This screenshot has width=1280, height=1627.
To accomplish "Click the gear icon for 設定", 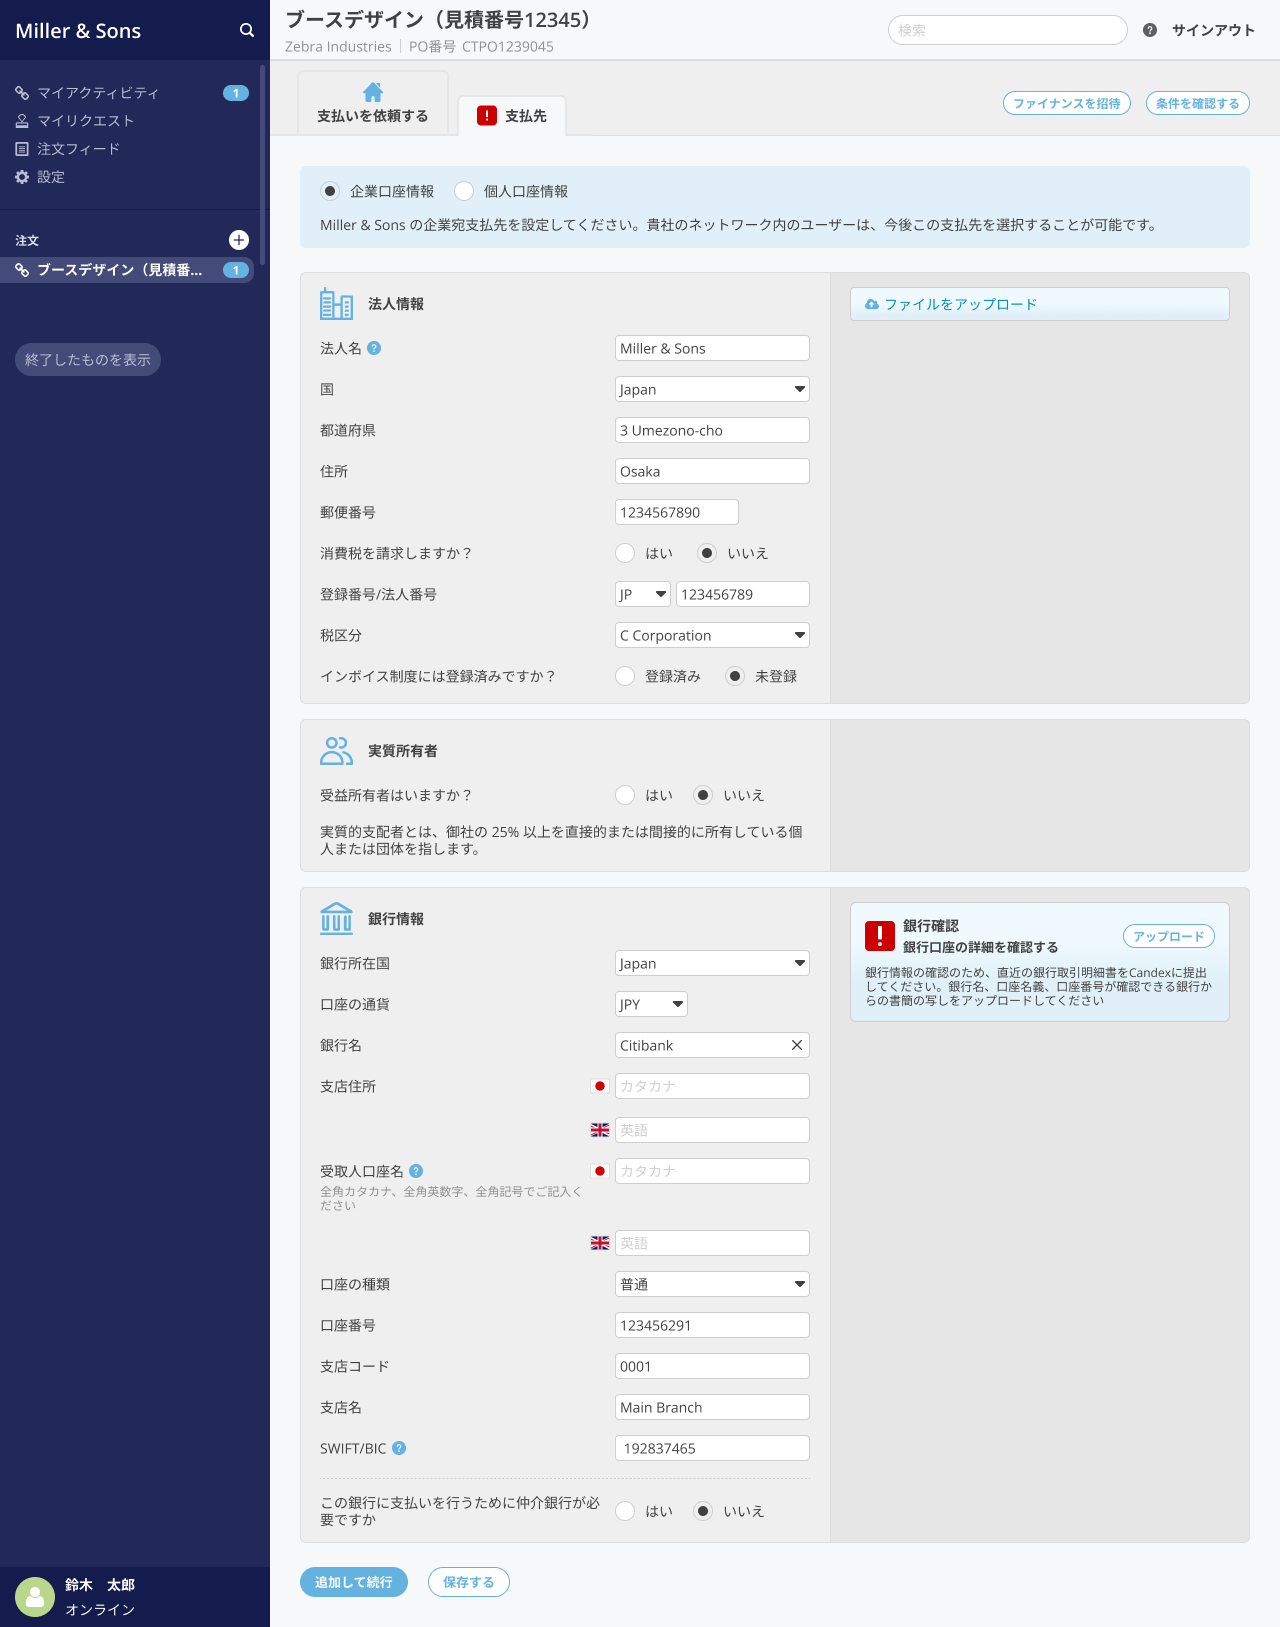I will point(22,176).
